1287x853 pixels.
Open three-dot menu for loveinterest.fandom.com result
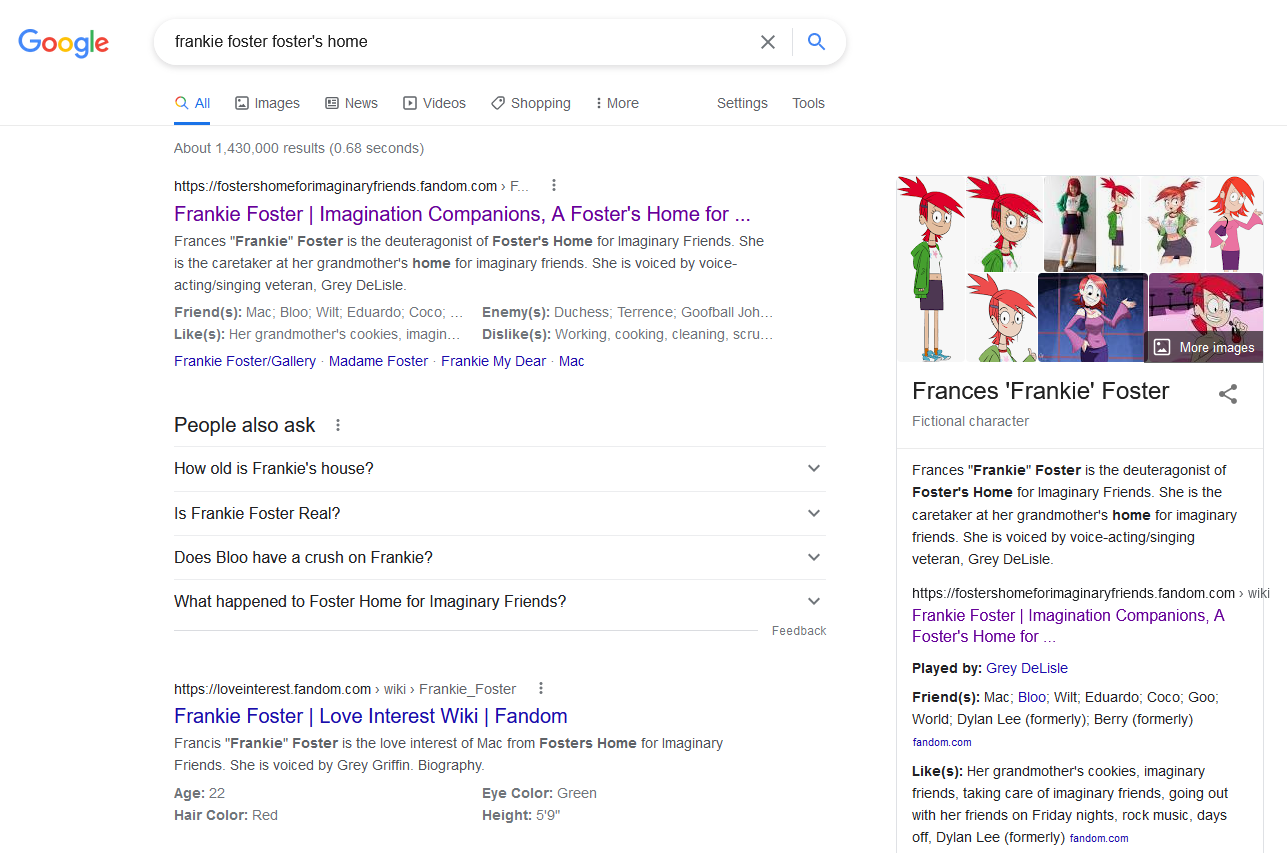(540, 688)
